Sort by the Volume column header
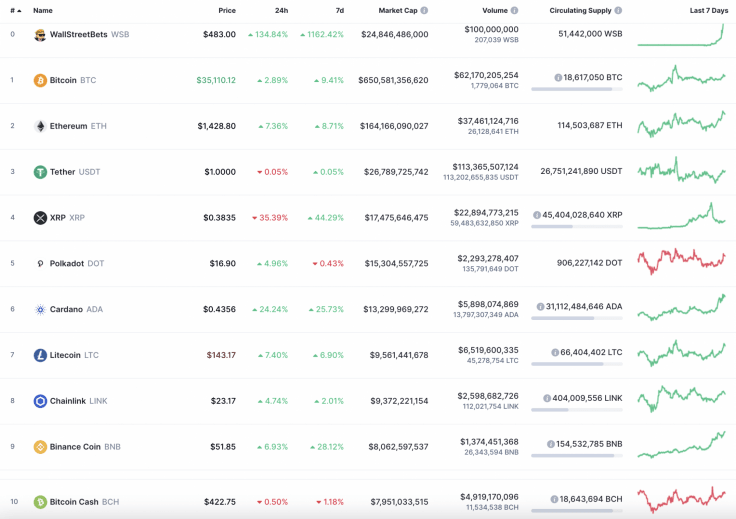Image resolution: width=736 pixels, height=519 pixels. point(494,10)
